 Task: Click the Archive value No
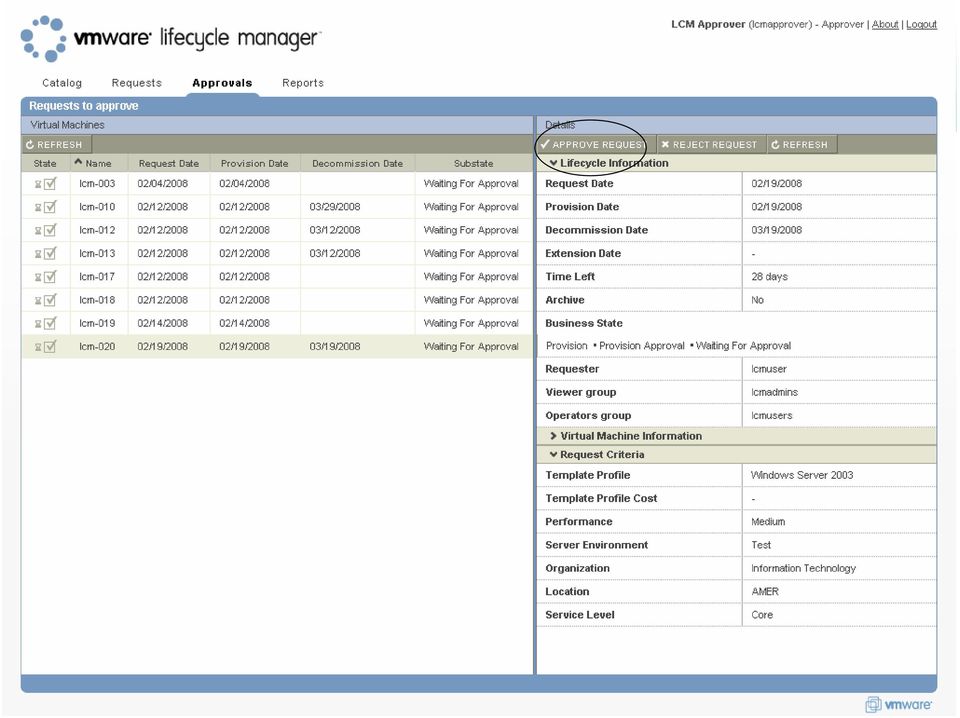757,300
